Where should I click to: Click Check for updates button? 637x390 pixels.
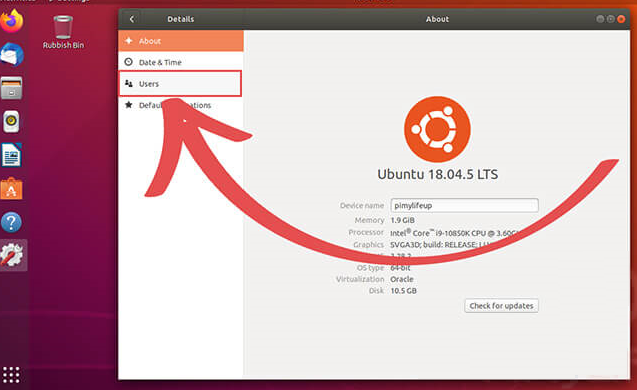point(501,306)
